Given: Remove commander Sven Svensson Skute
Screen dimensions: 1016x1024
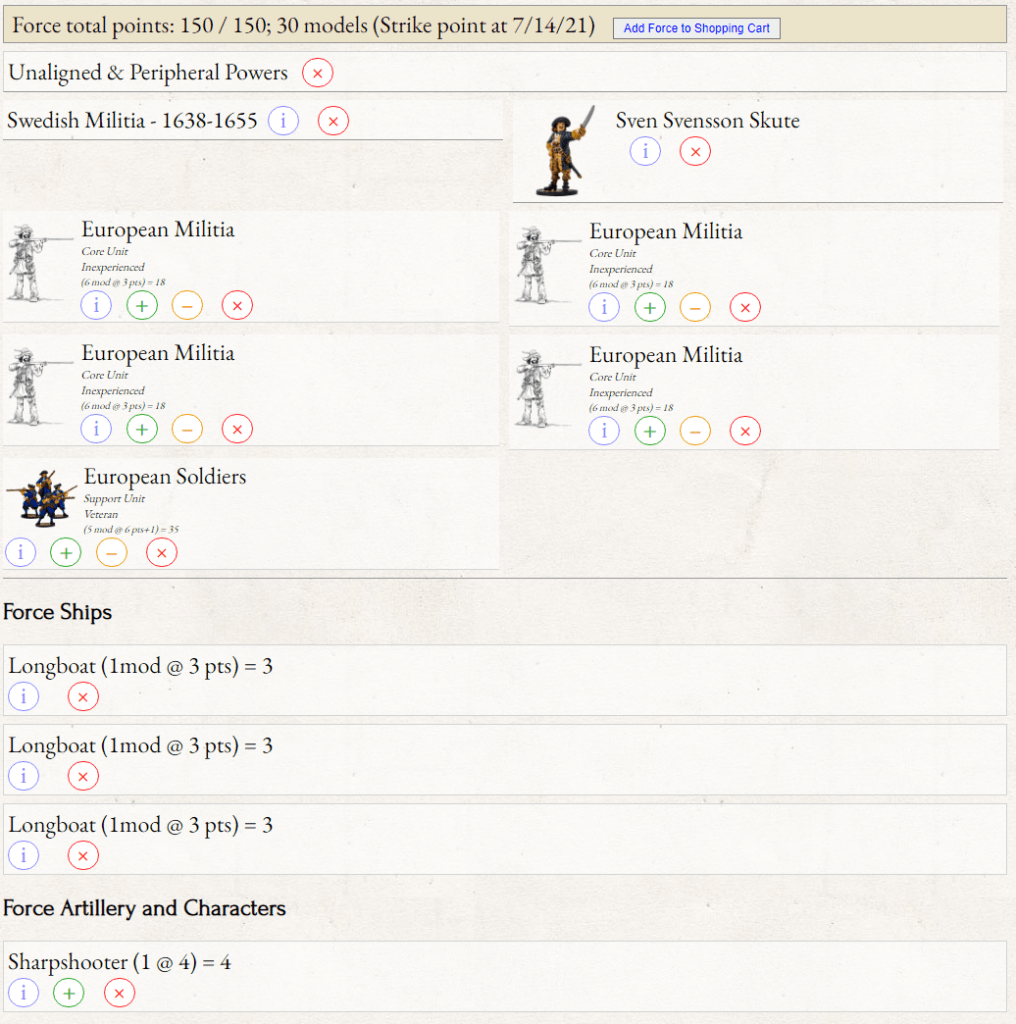Looking at the screenshot, I should click(695, 151).
